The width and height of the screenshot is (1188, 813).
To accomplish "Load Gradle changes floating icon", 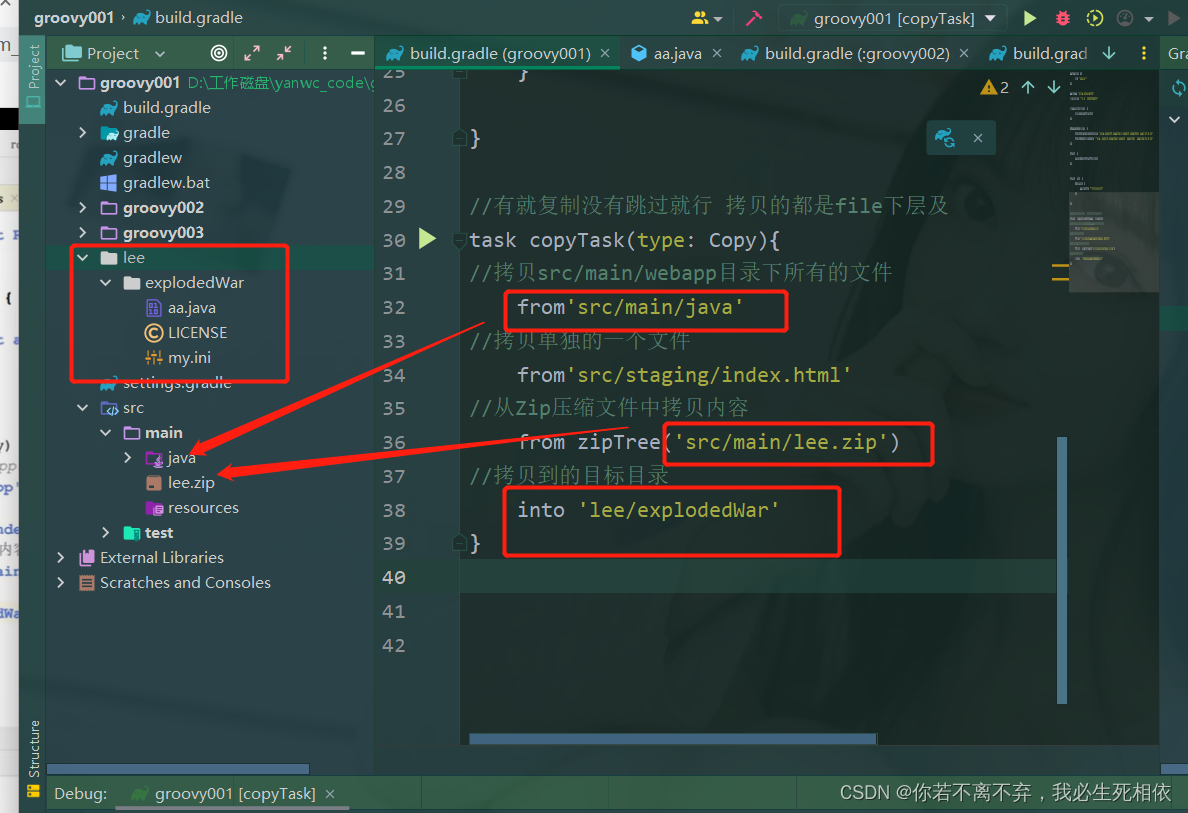I will pos(945,138).
